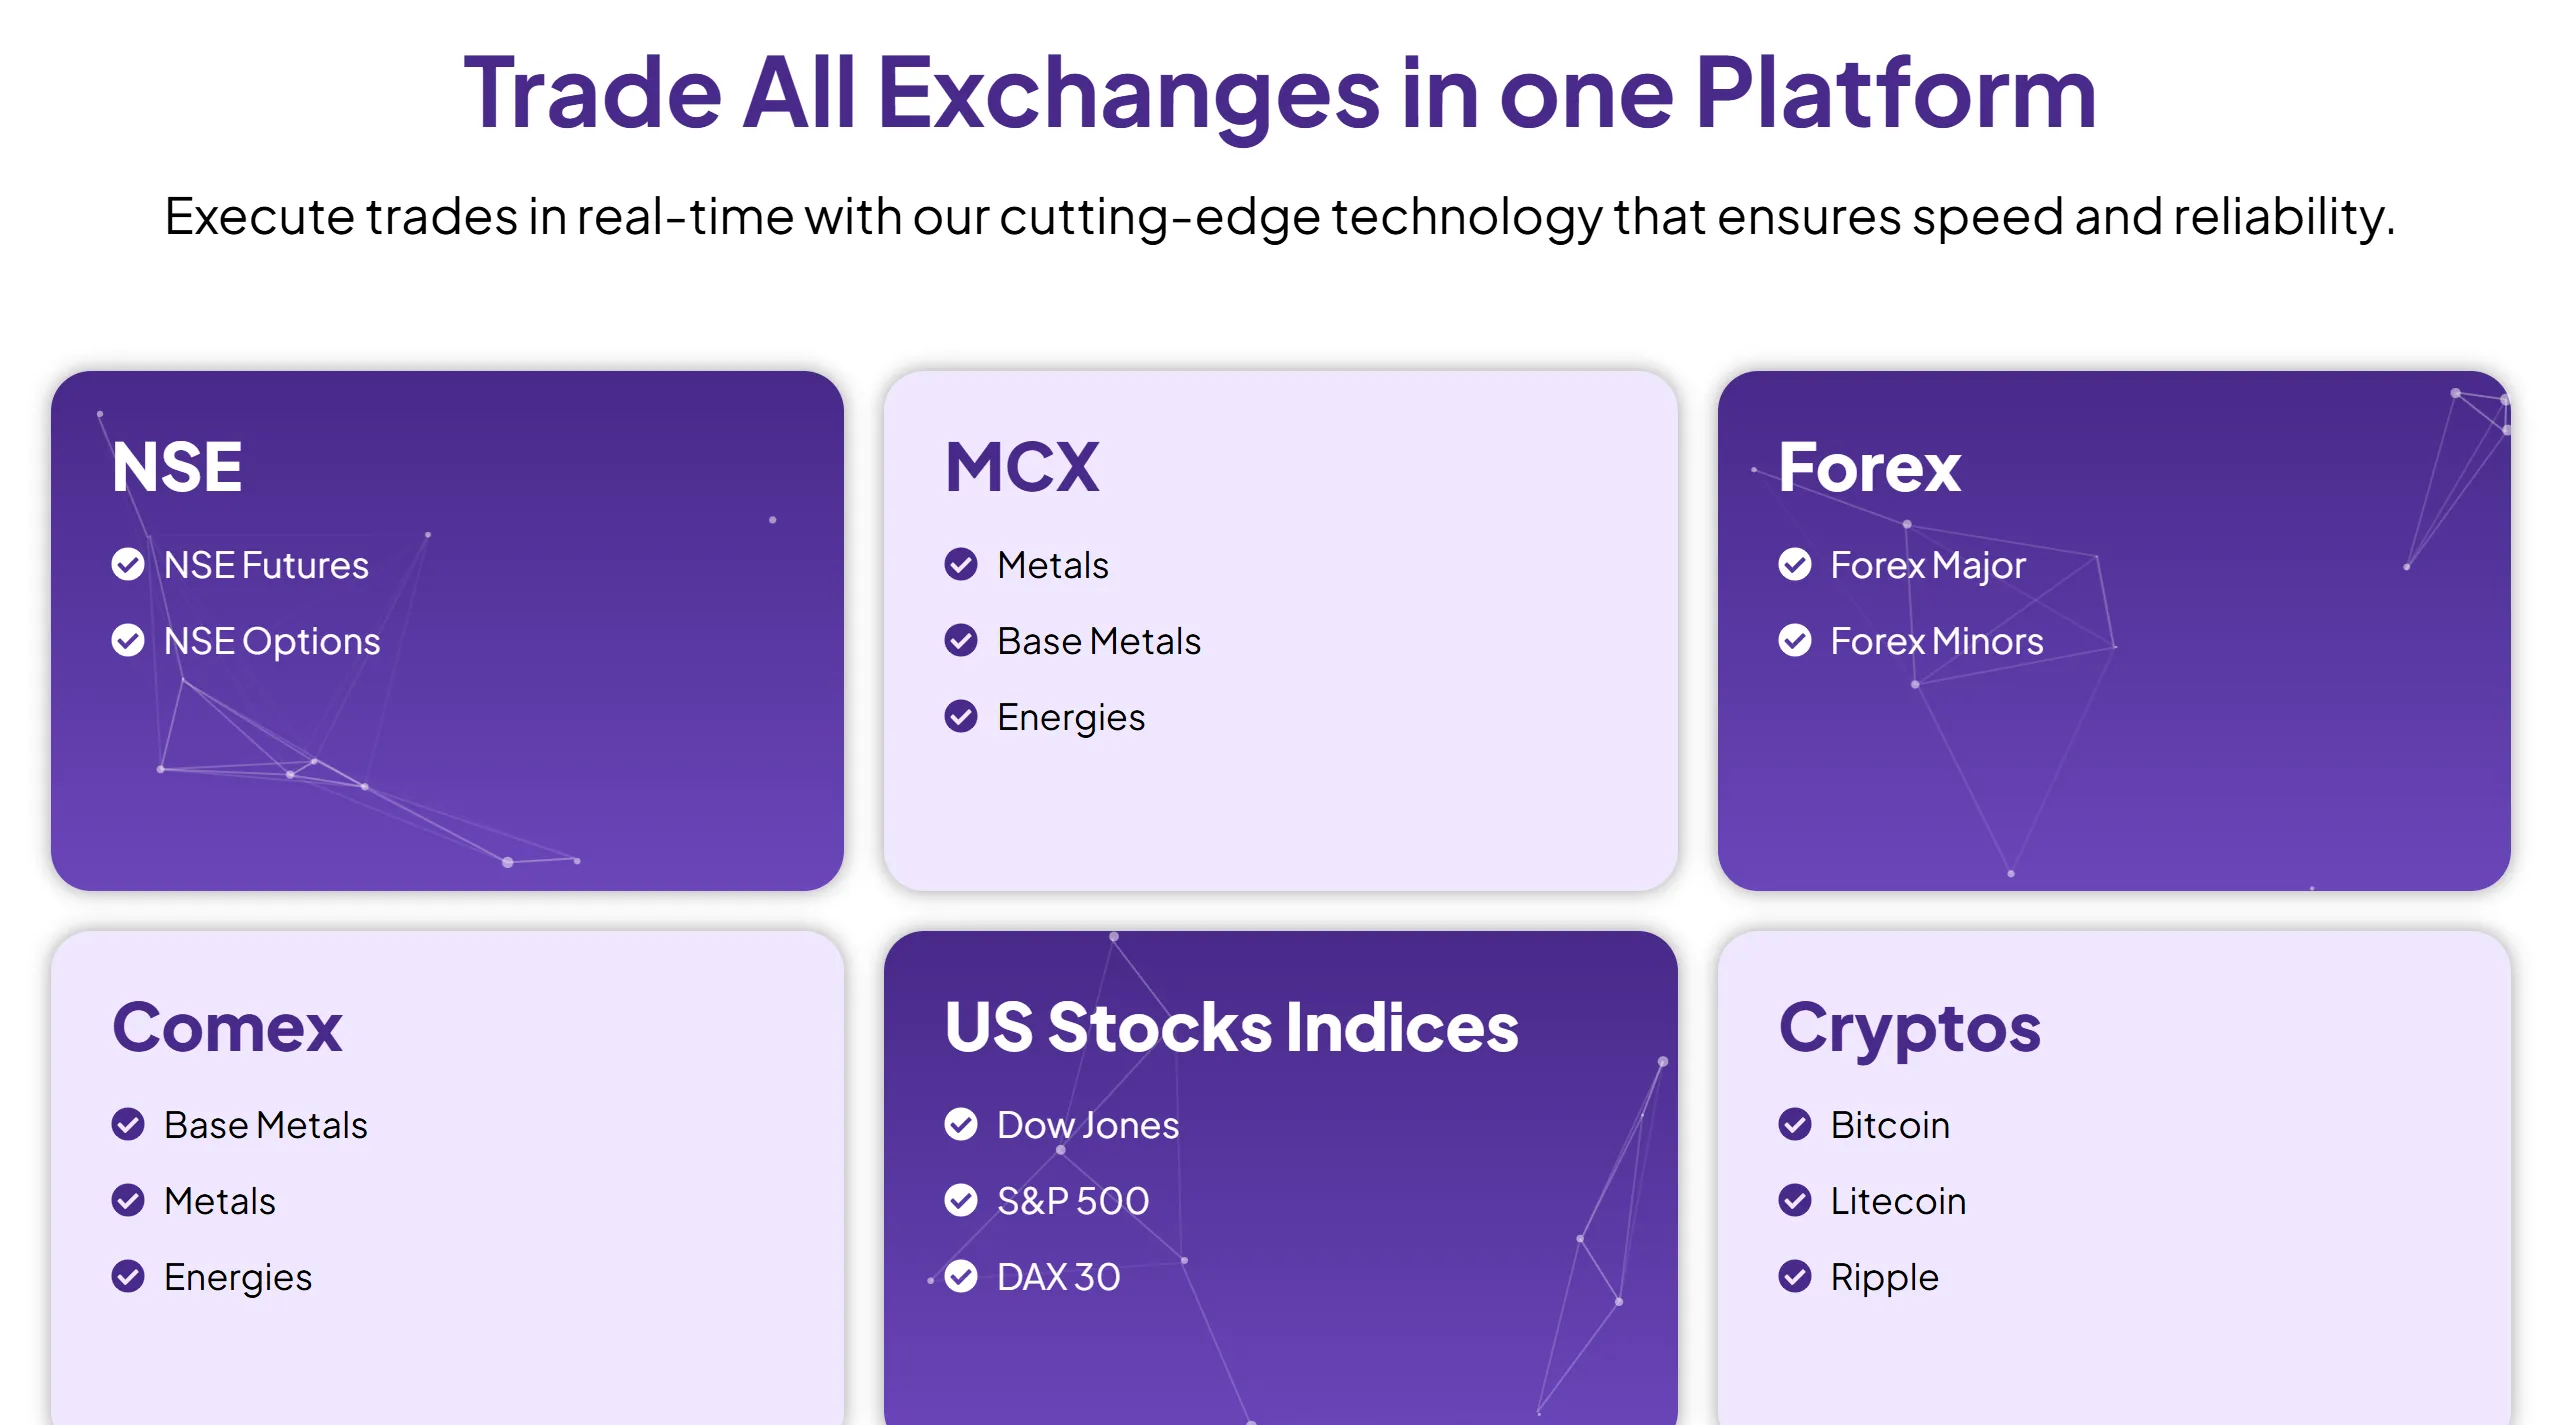Click the checkmark beside MCX Base Metals

(961, 640)
